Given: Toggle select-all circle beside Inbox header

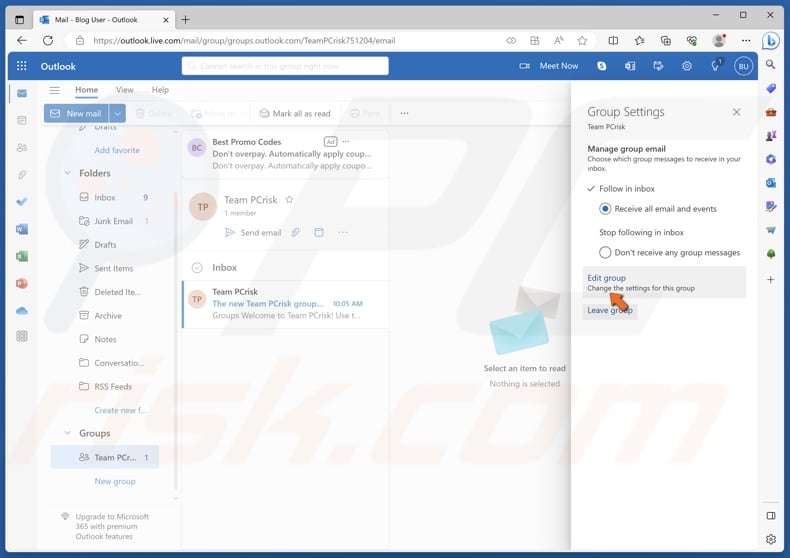Looking at the screenshot, I should point(197,268).
